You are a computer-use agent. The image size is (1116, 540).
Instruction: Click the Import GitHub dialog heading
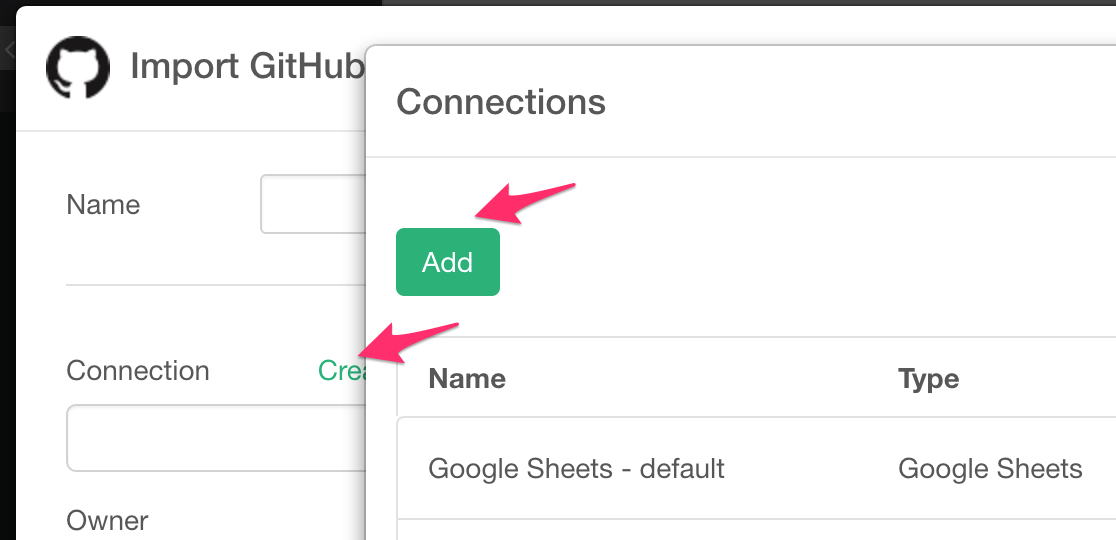[x=247, y=66]
